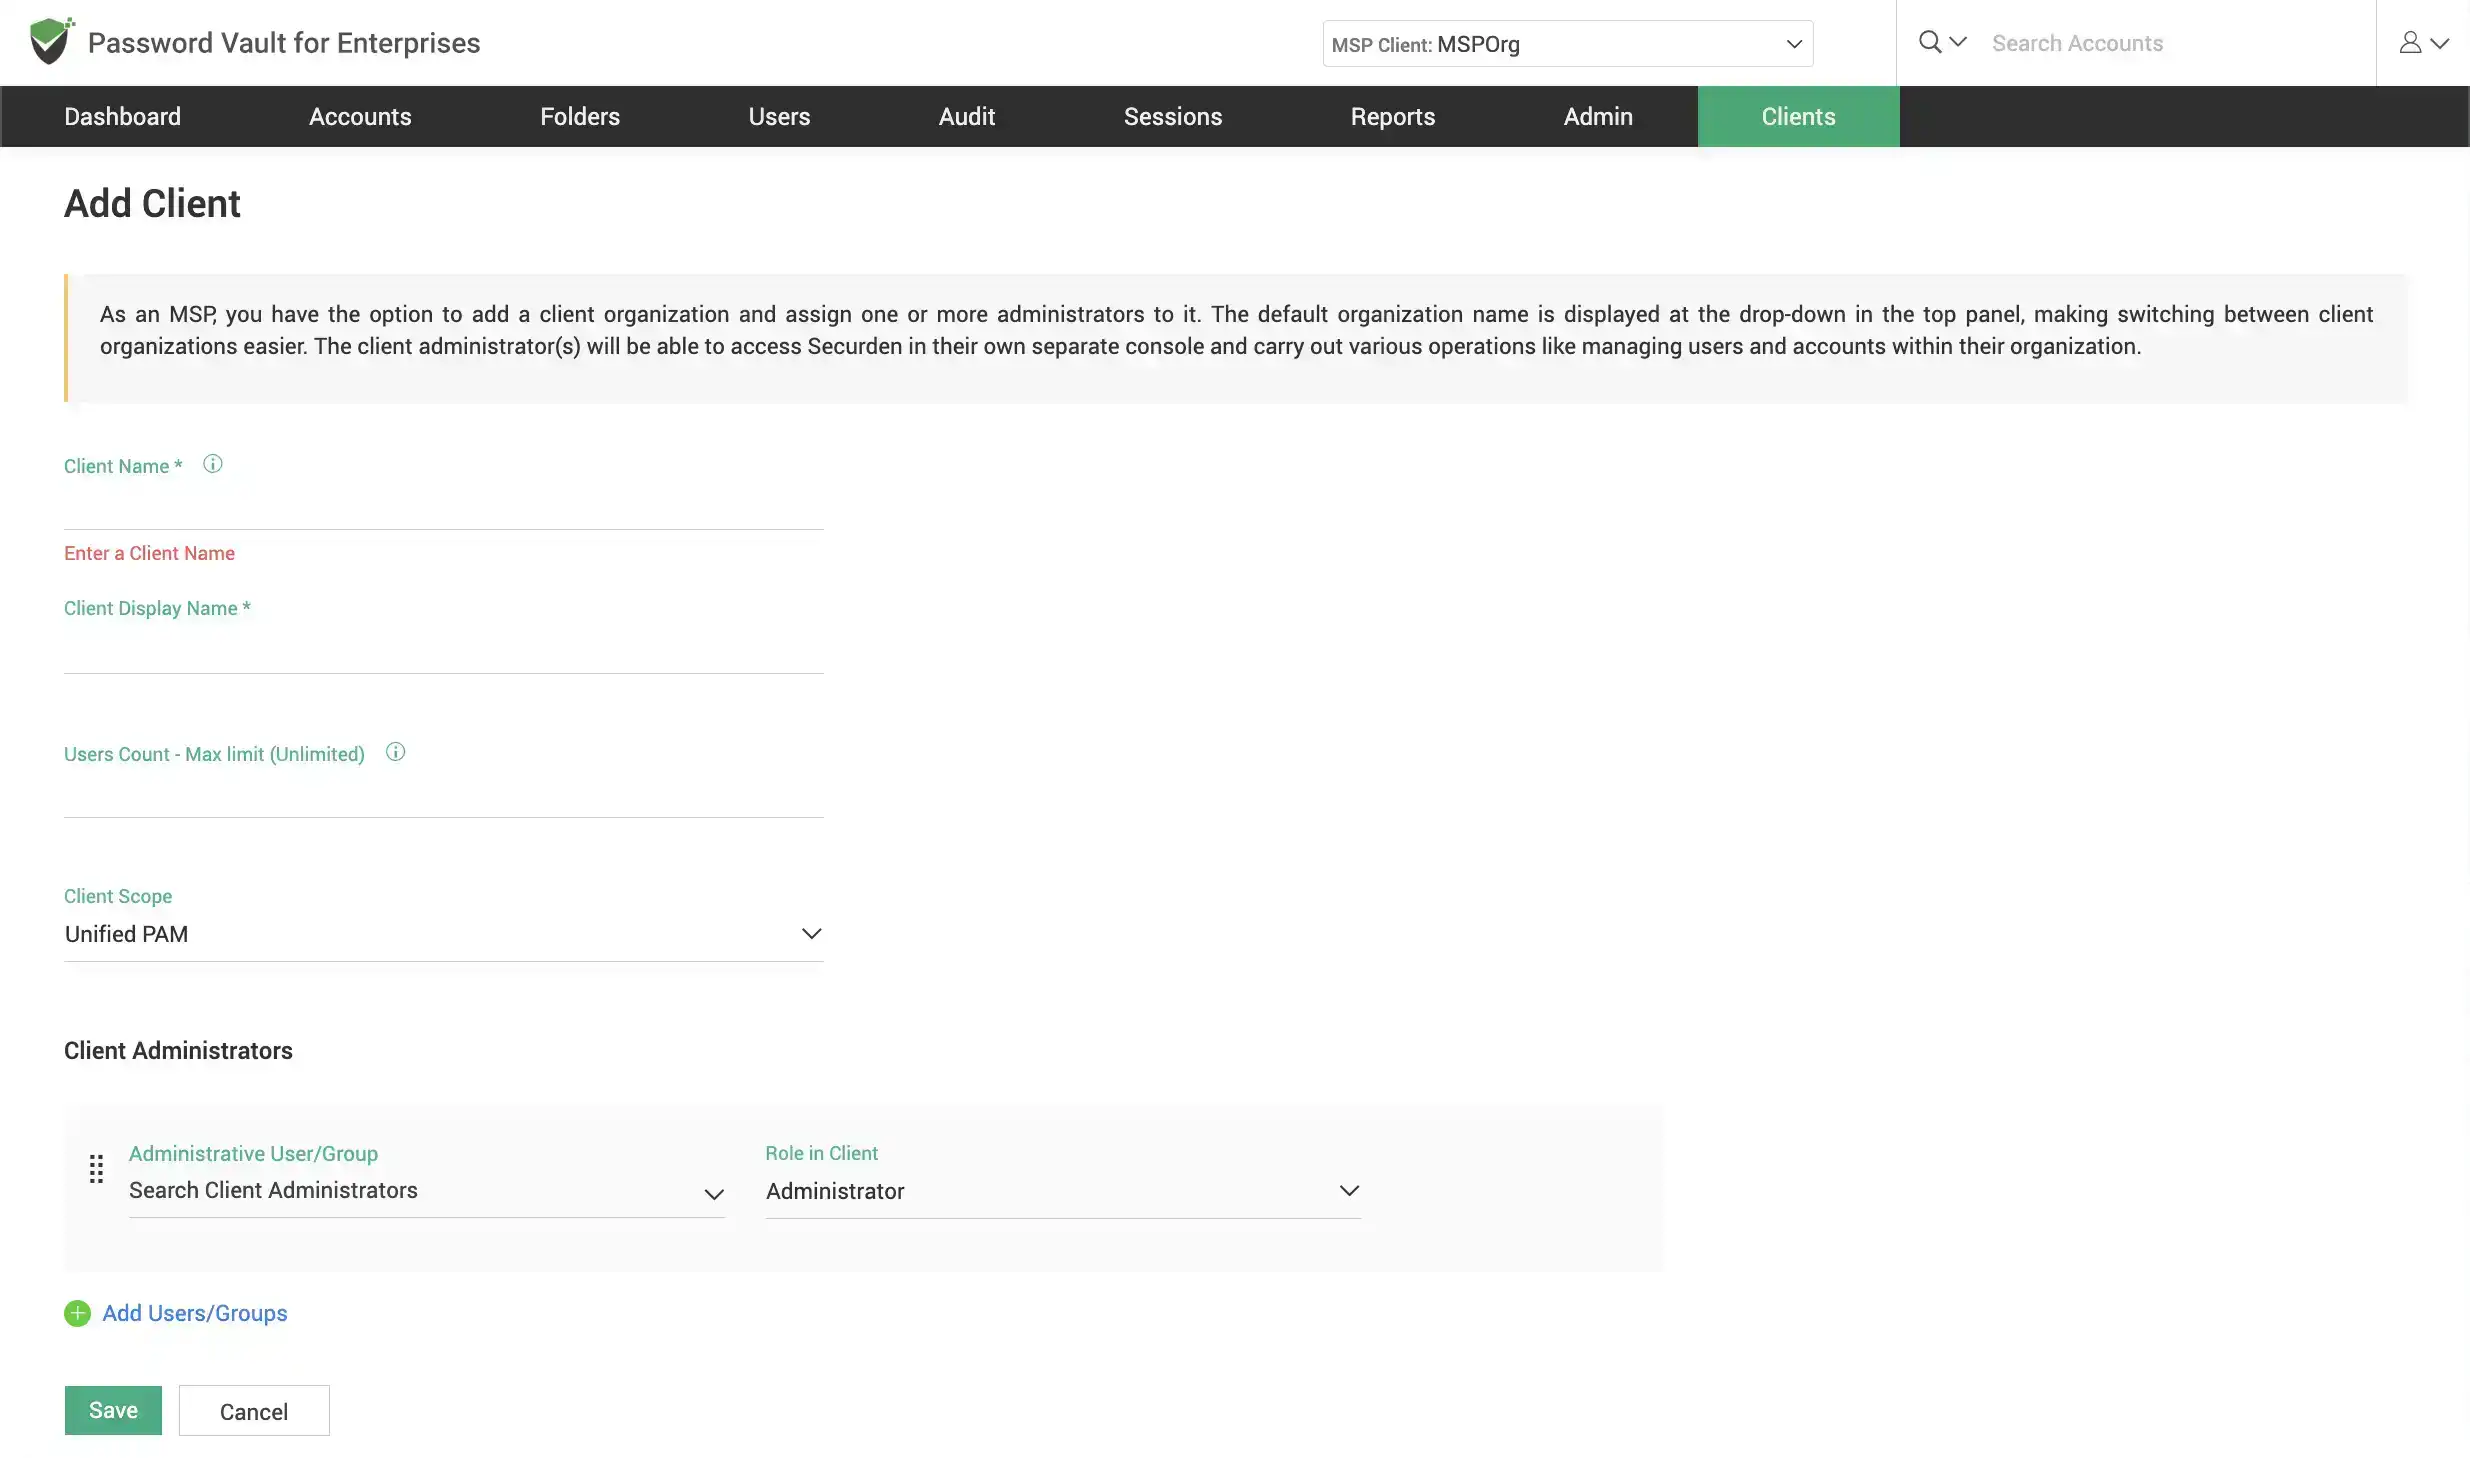Click the search magnifier icon

point(1929,42)
